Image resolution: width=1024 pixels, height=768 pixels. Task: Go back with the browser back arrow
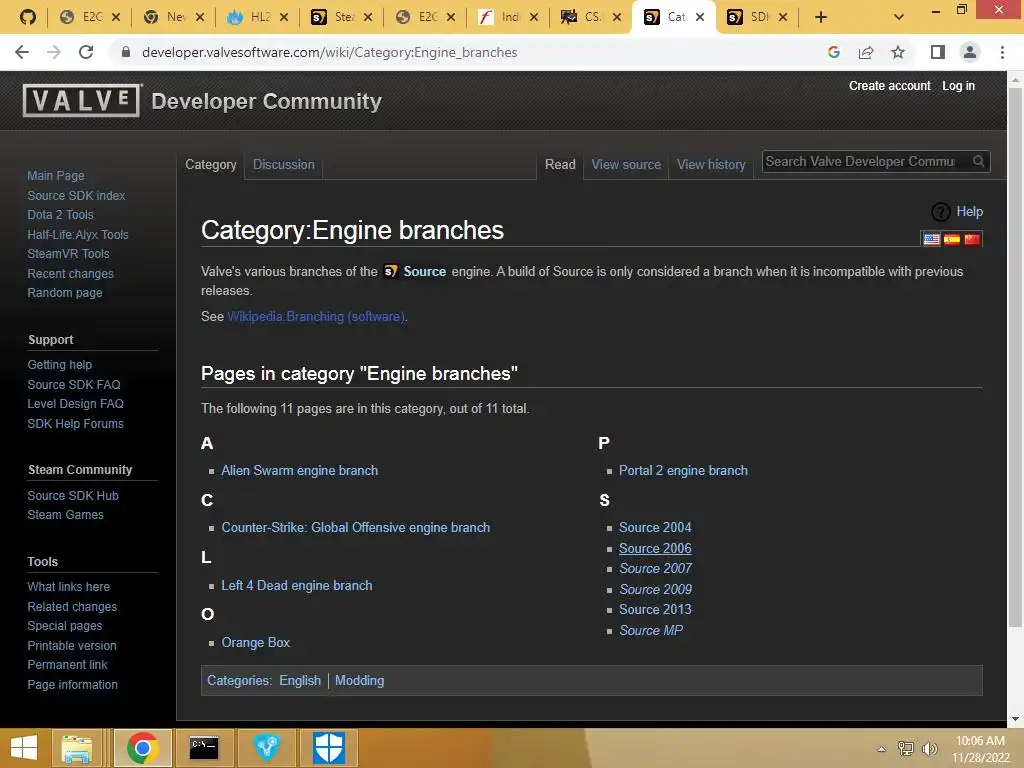click(x=22, y=52)
